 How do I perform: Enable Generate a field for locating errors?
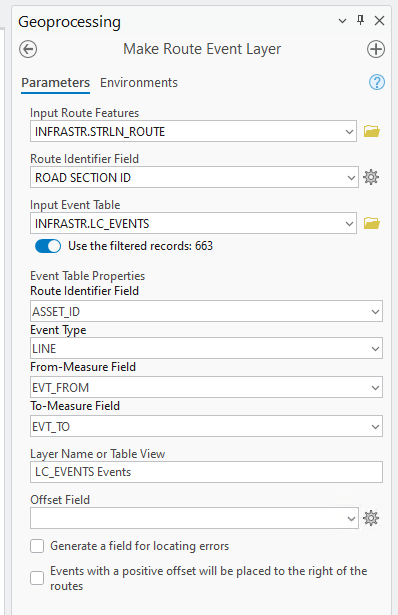[37, 546]
